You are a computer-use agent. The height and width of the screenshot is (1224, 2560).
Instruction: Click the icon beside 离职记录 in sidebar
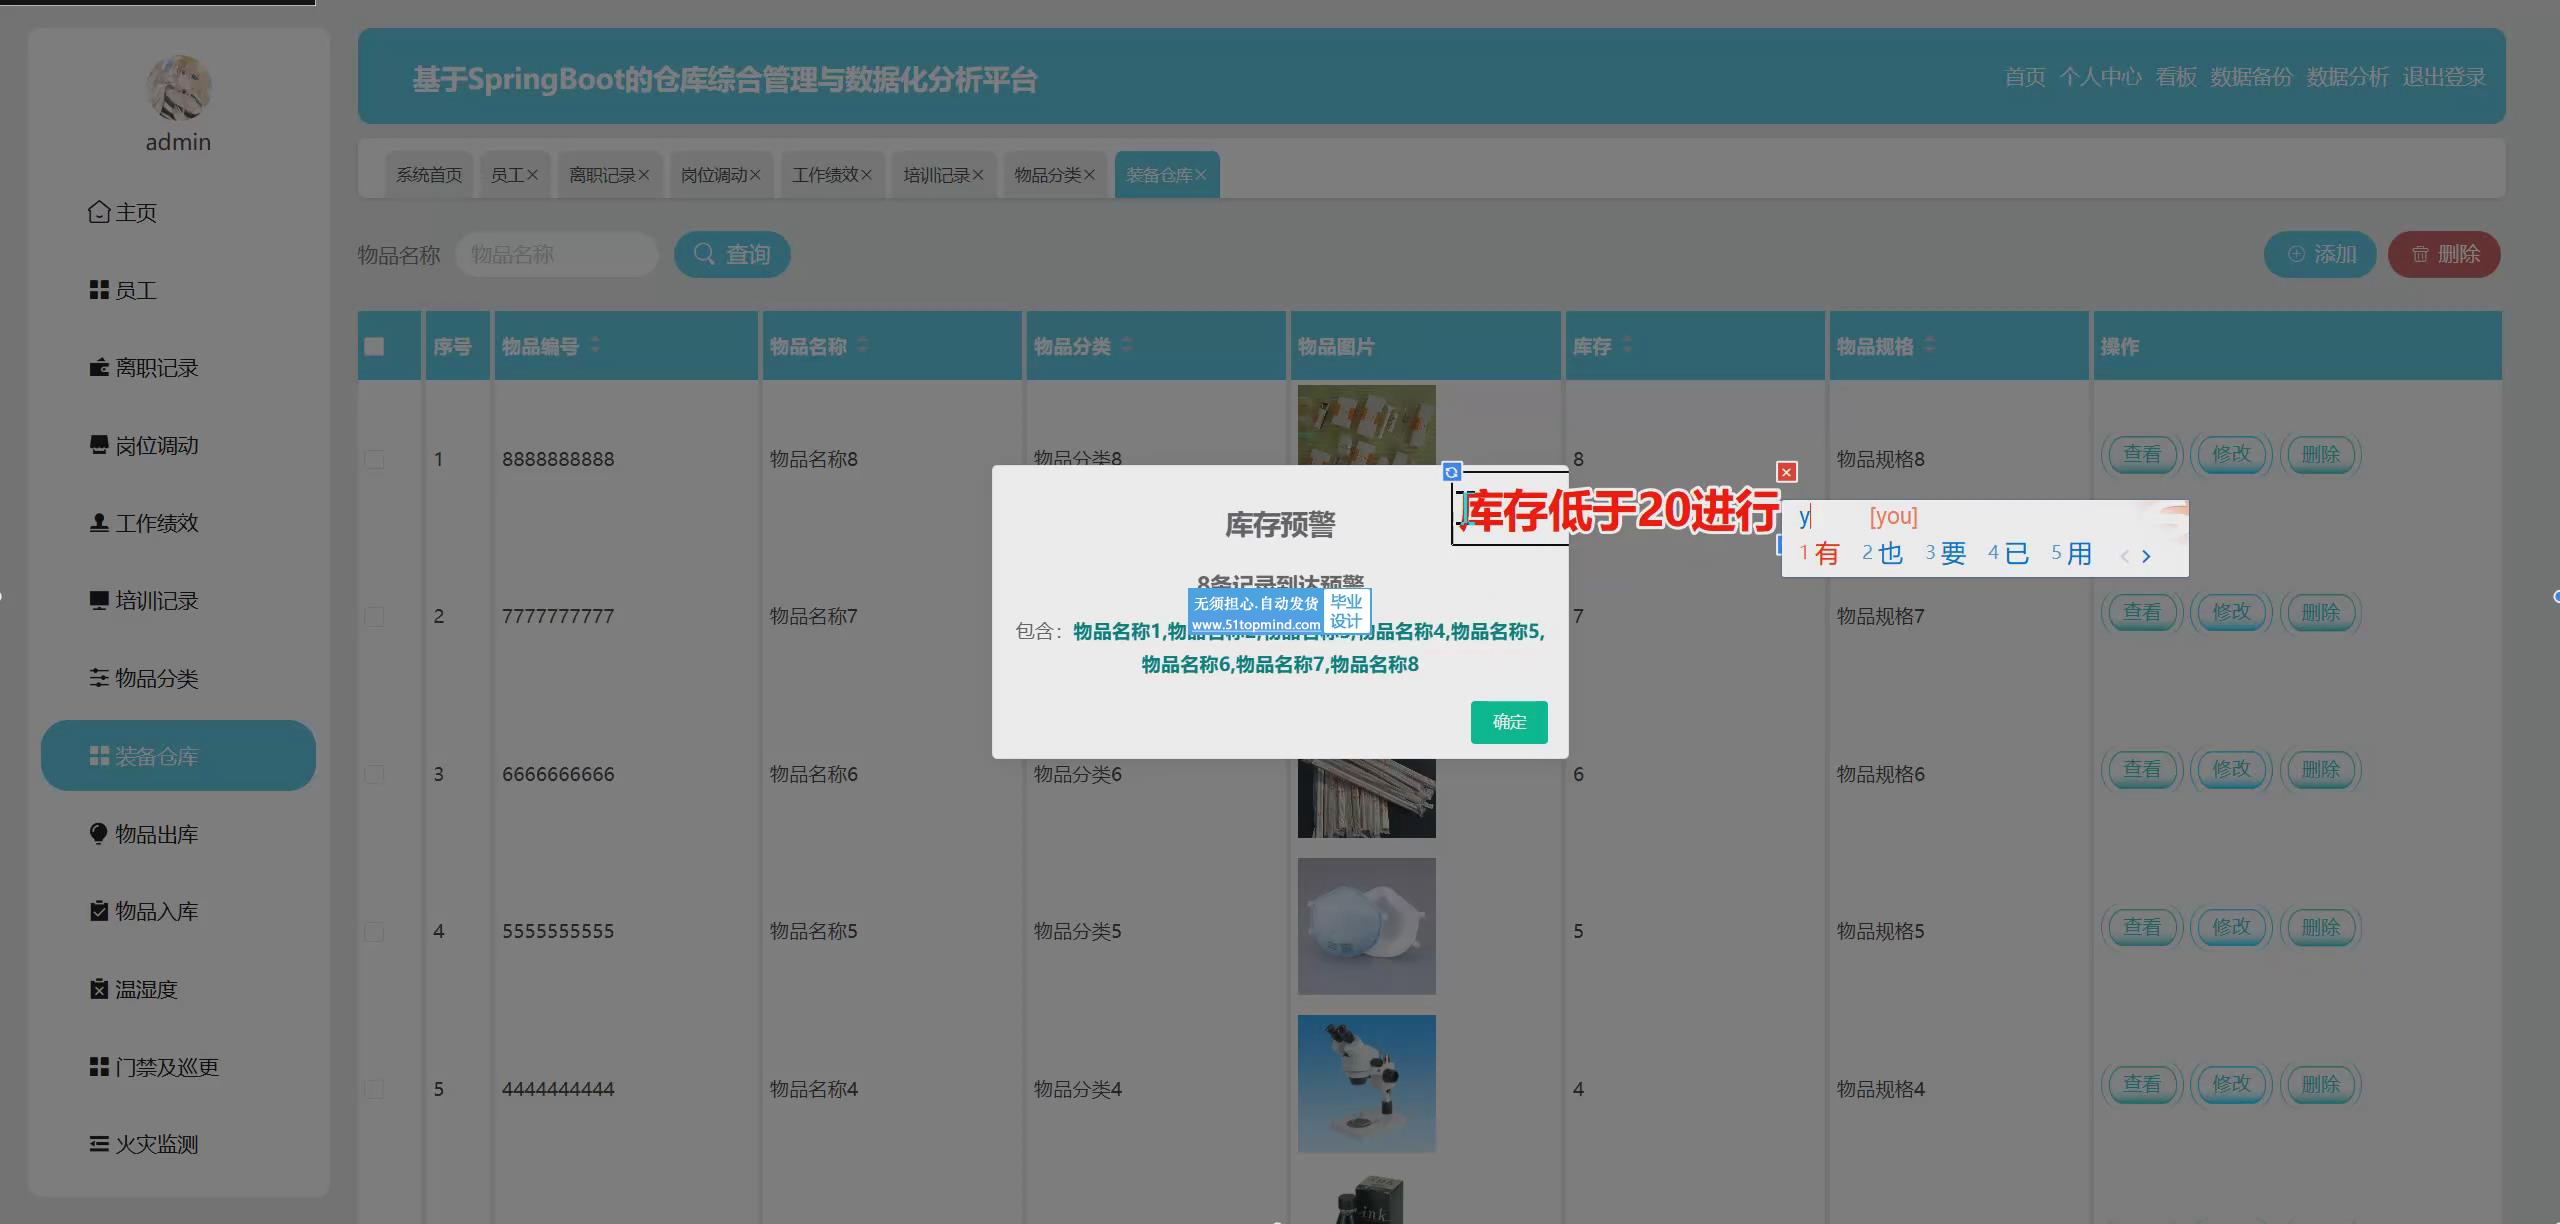click(x=99, y=368)
